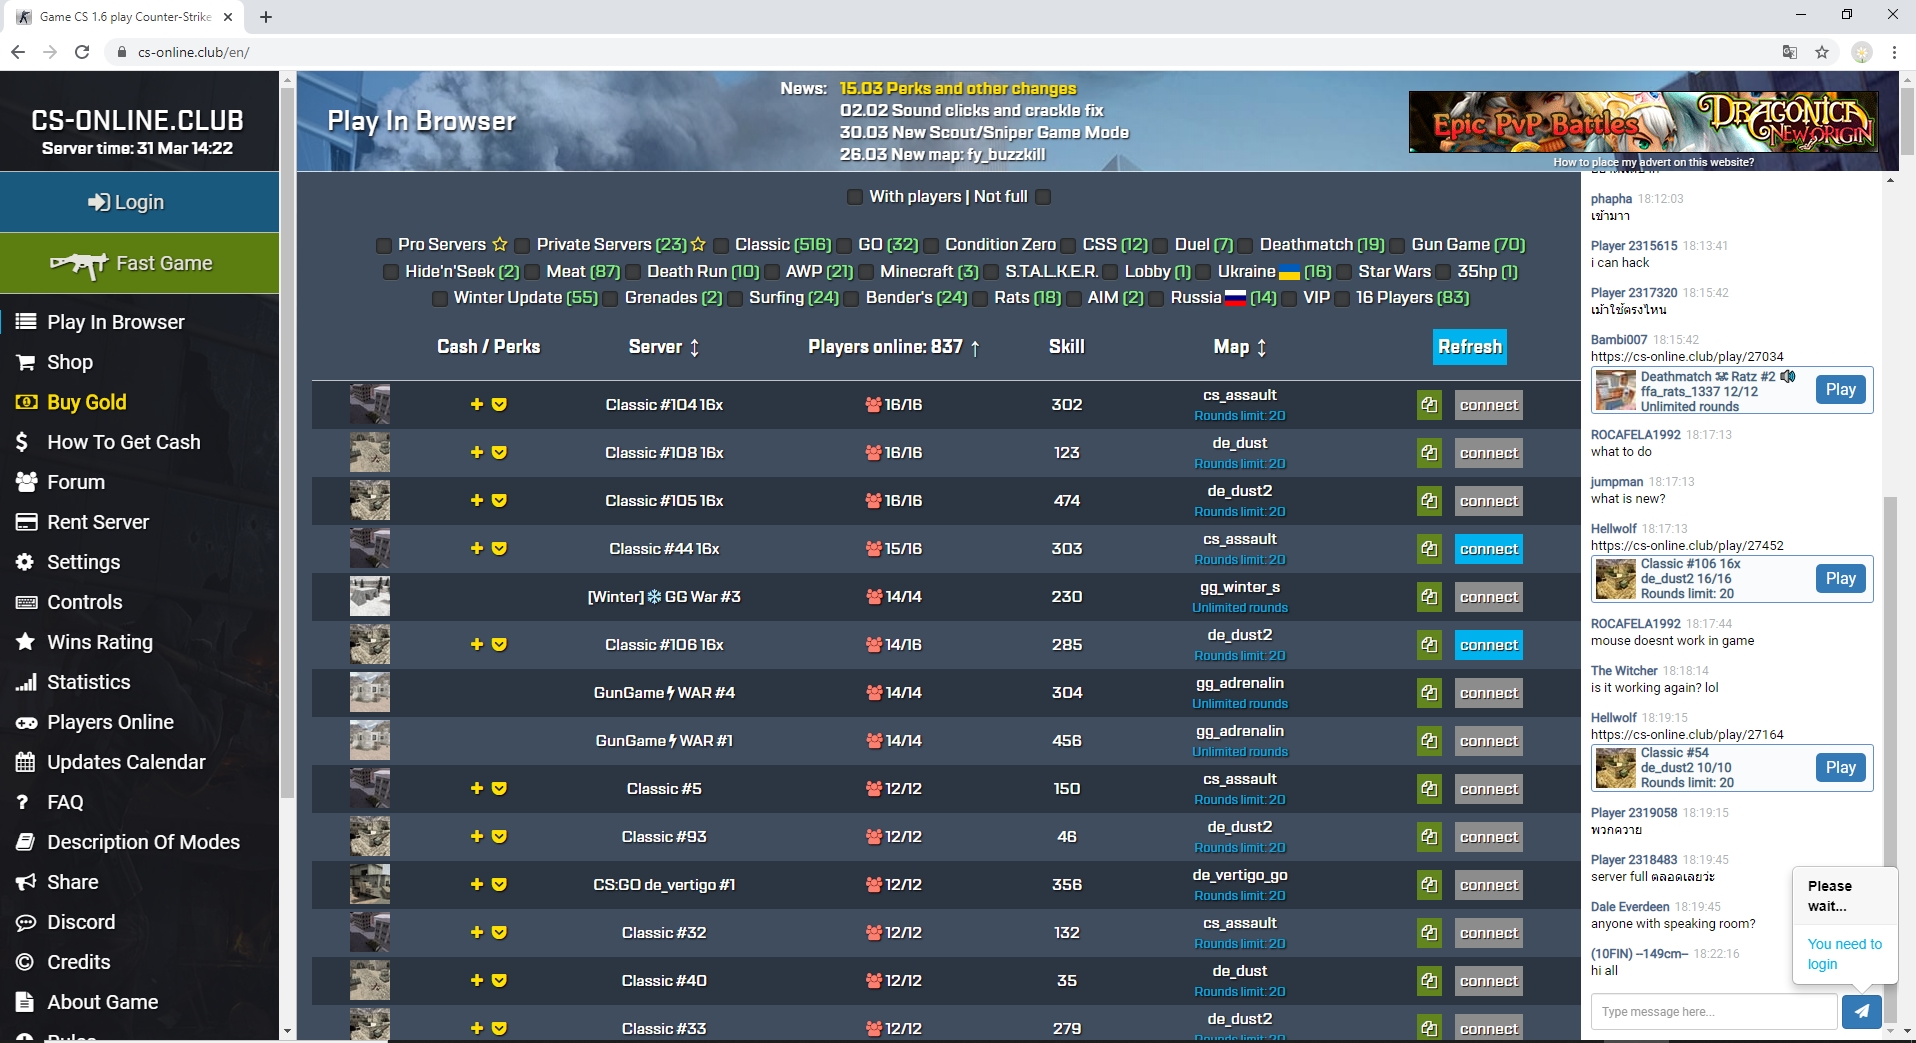Click Forum people icon in sidebar
The height and width of the screenshot is (1043, 1916).
(x=26, y=482)
